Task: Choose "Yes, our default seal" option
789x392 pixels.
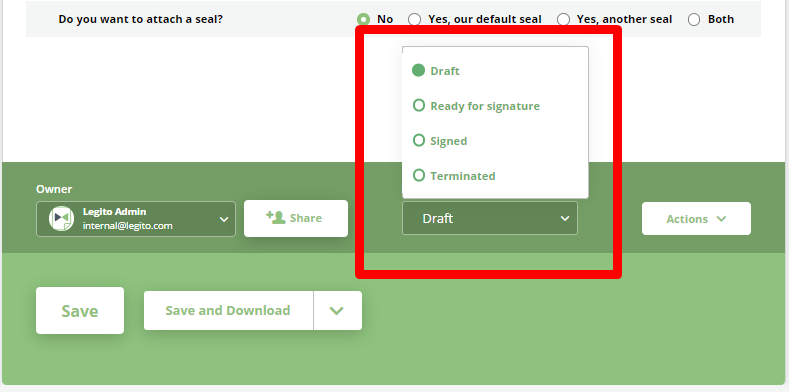Action: (414, 19)
